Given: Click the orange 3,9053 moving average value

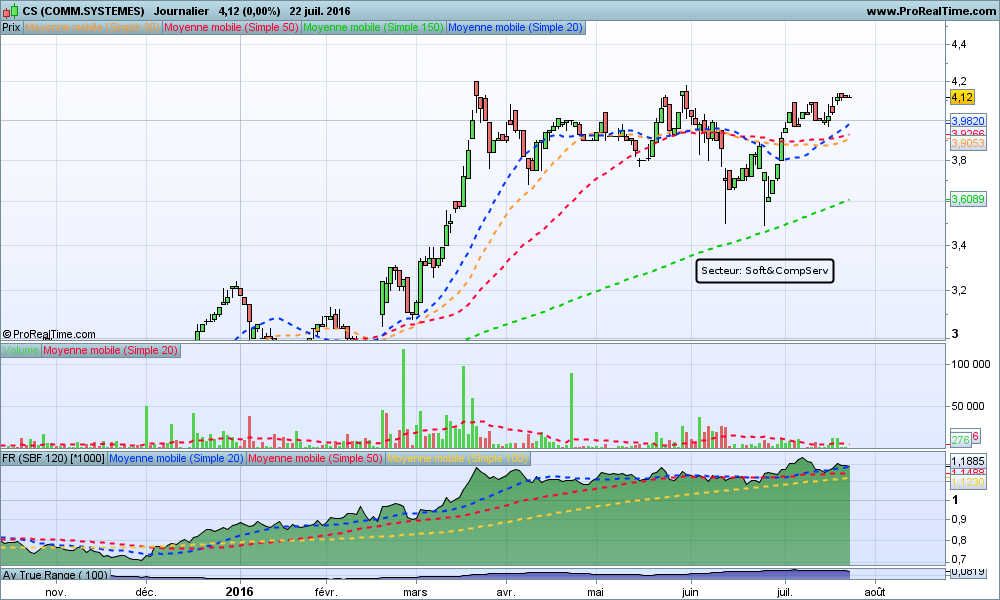Looking at the screenshot, I should [968, 143].
